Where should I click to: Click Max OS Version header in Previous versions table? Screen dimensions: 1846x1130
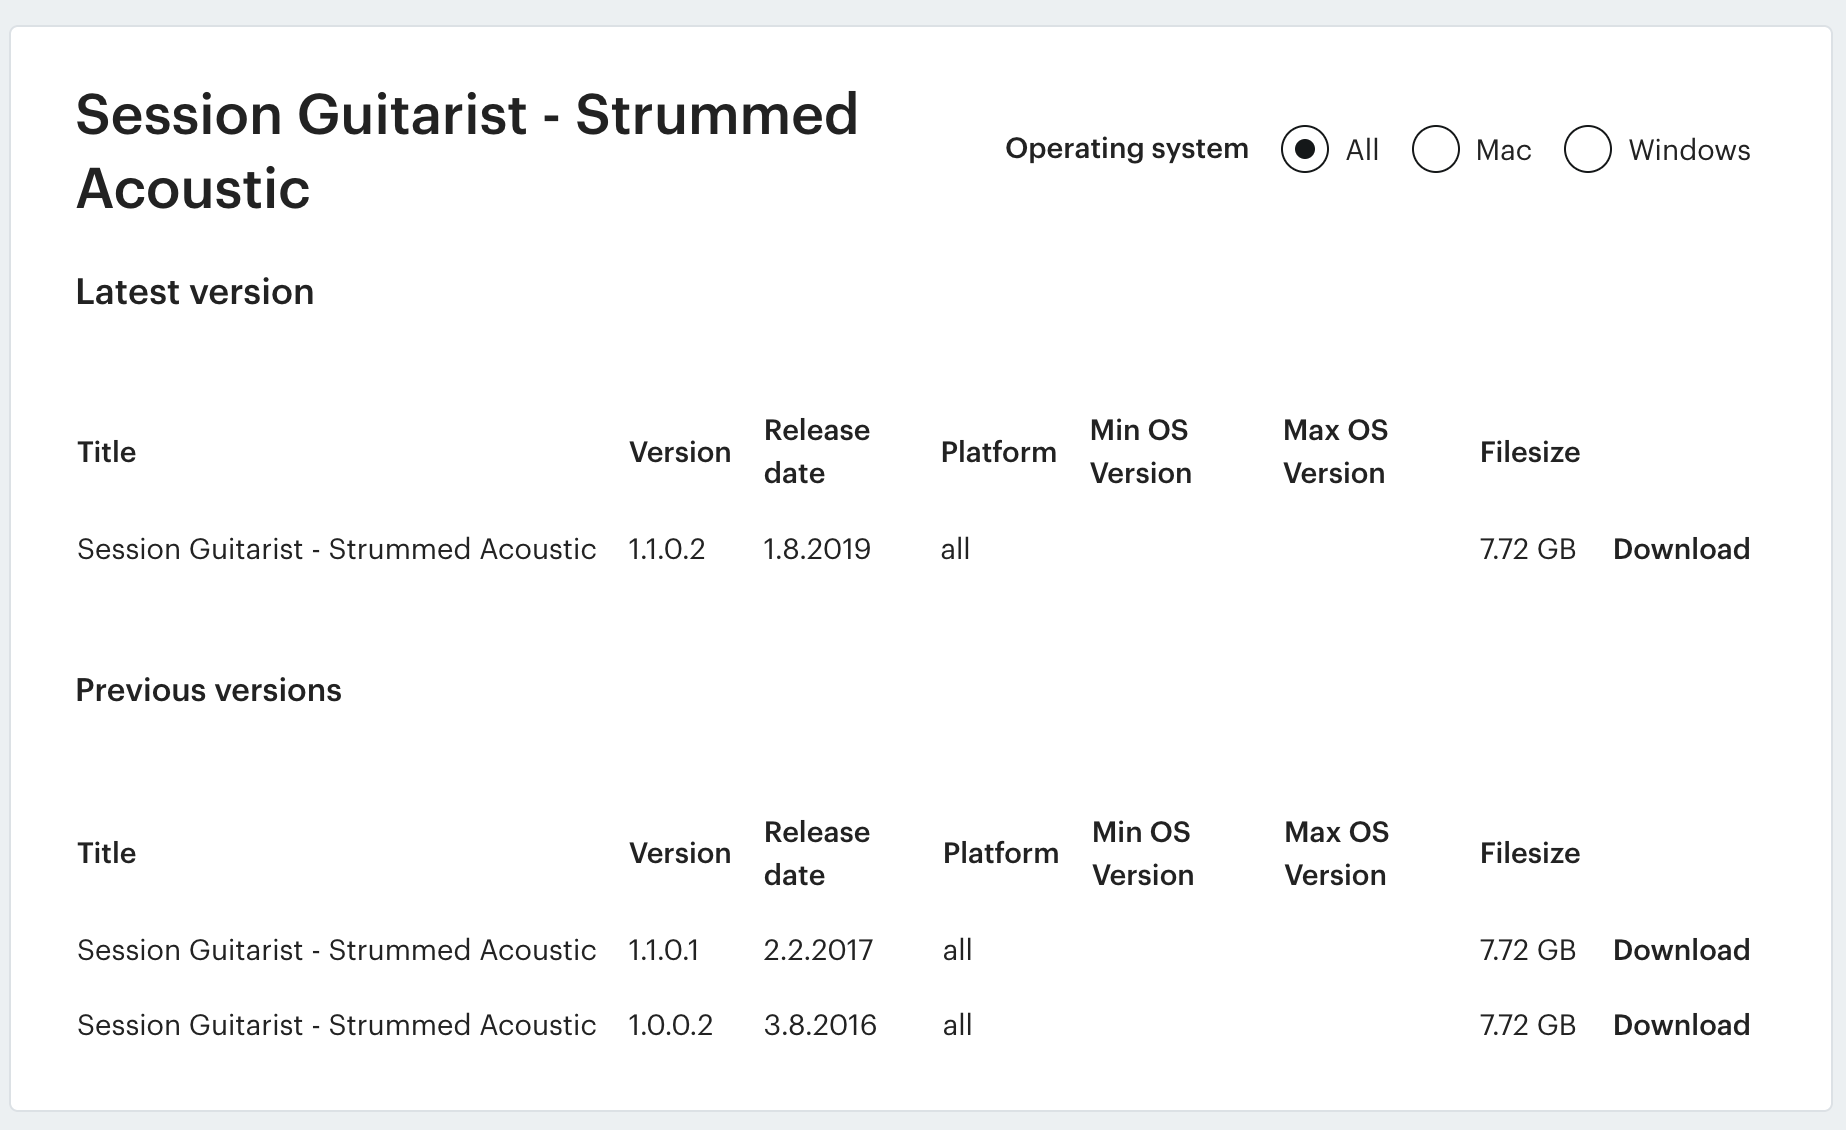1337,853
